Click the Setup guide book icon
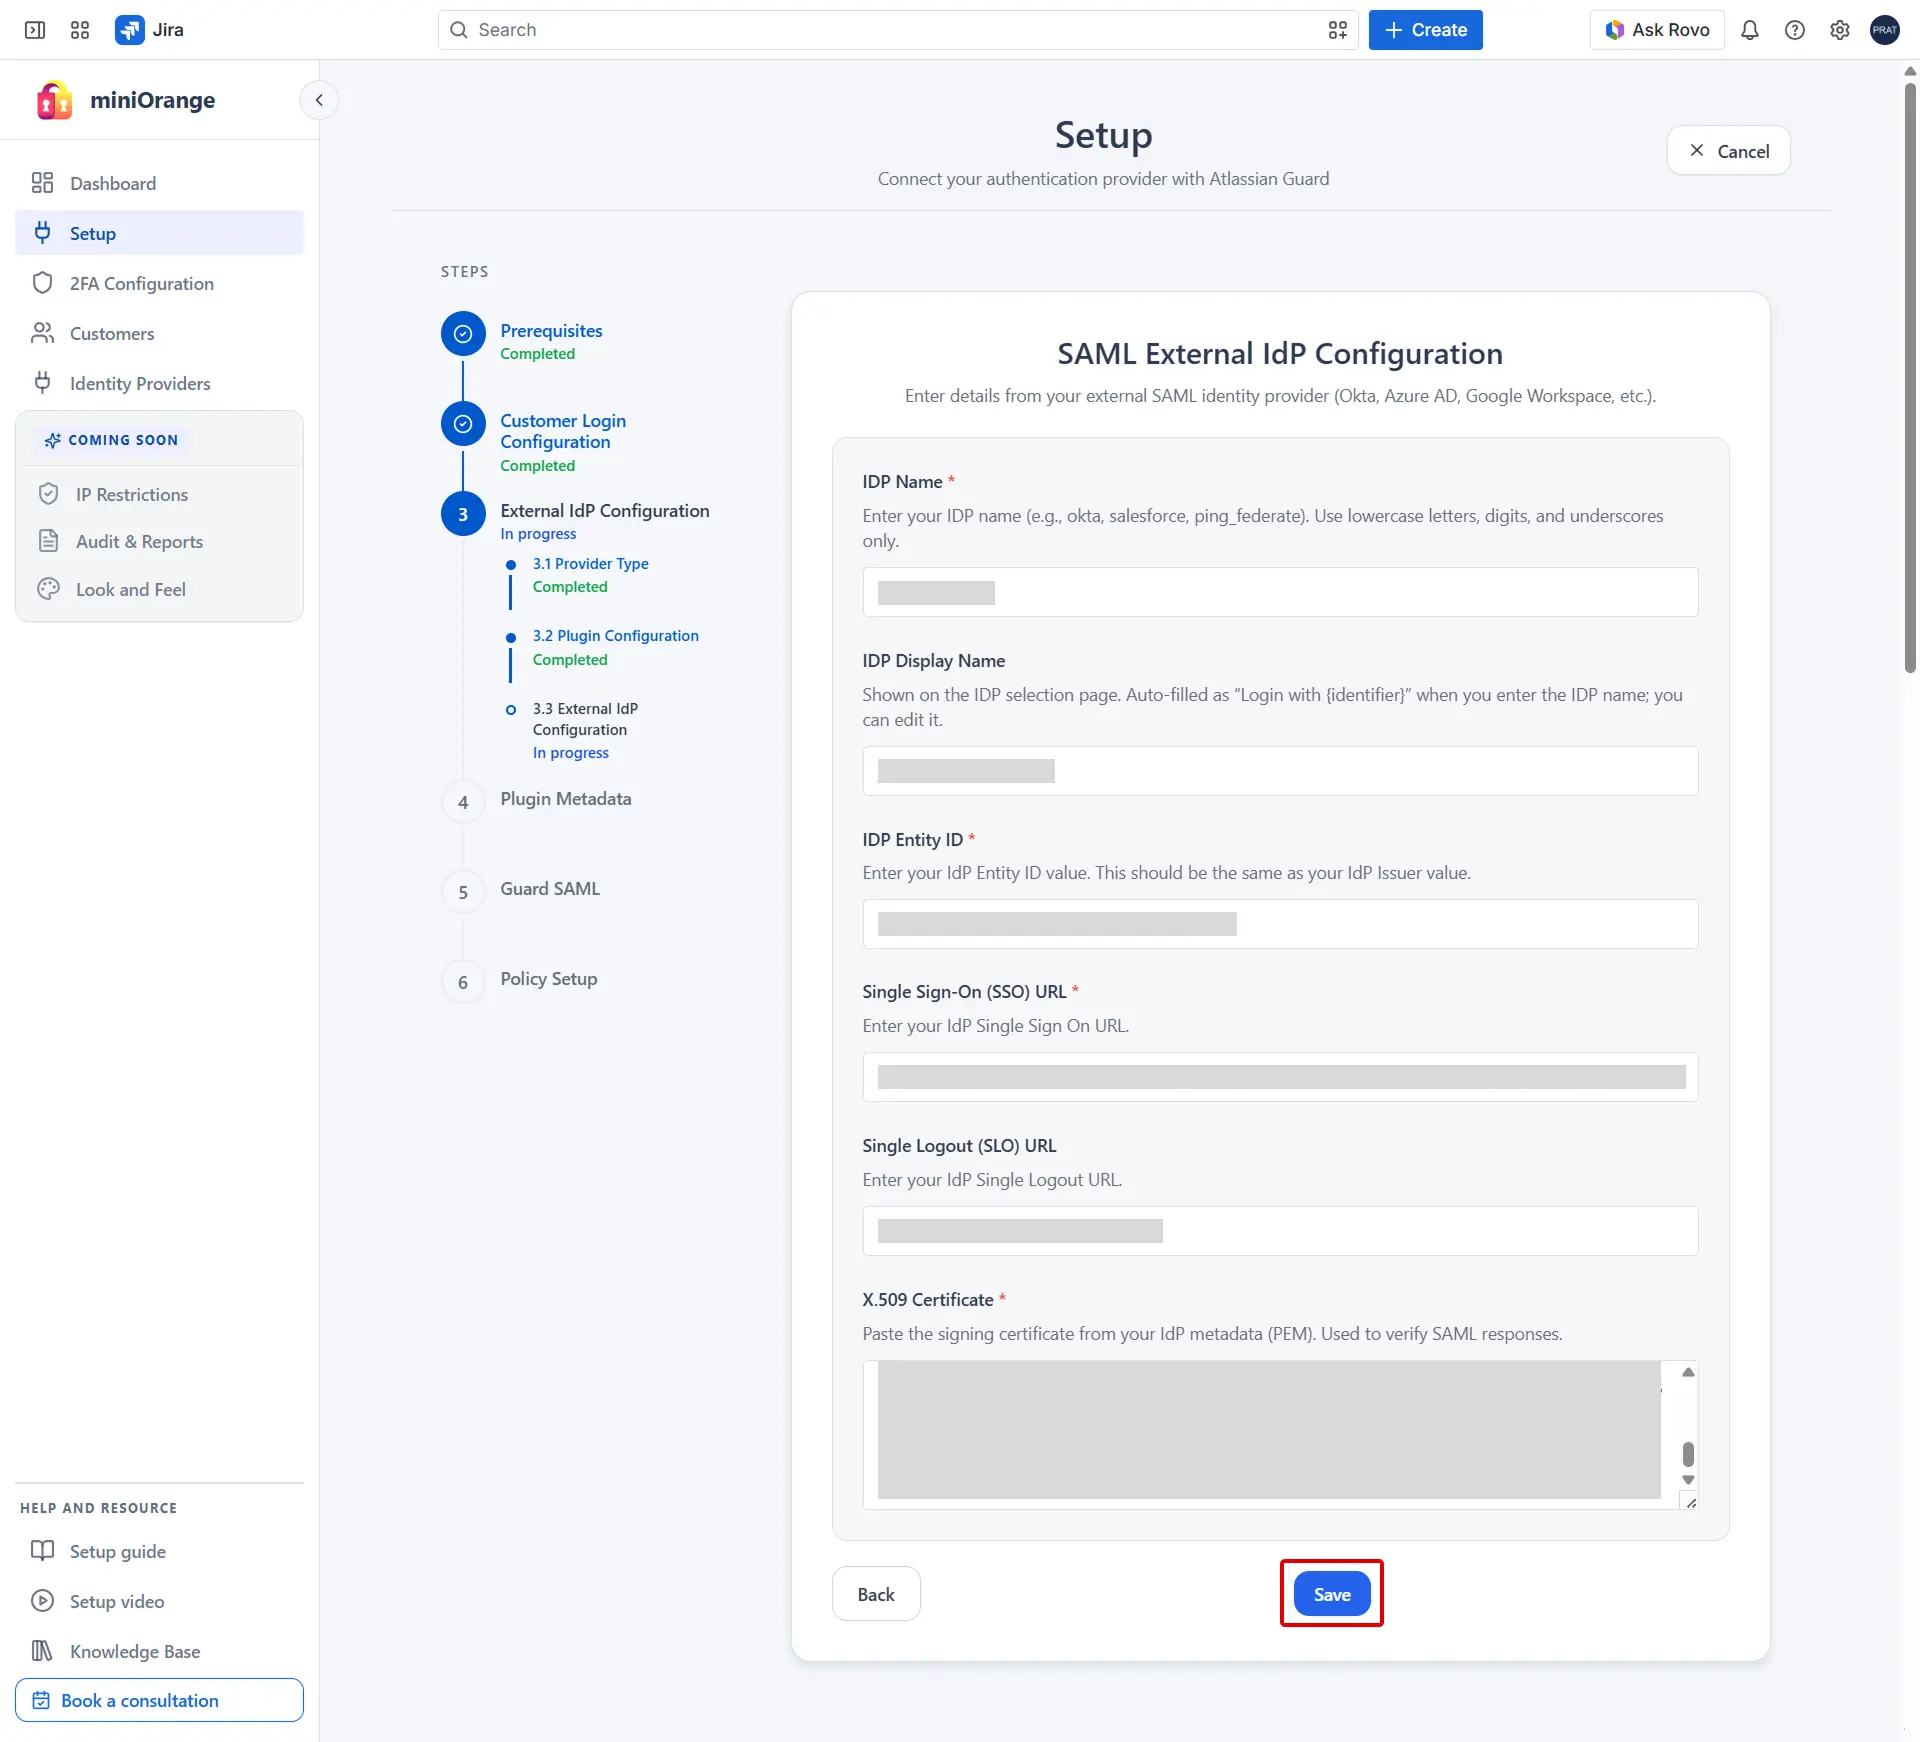This screenshot has width=1920, height=1742. pyautogui.click(x=42, y=1551)
